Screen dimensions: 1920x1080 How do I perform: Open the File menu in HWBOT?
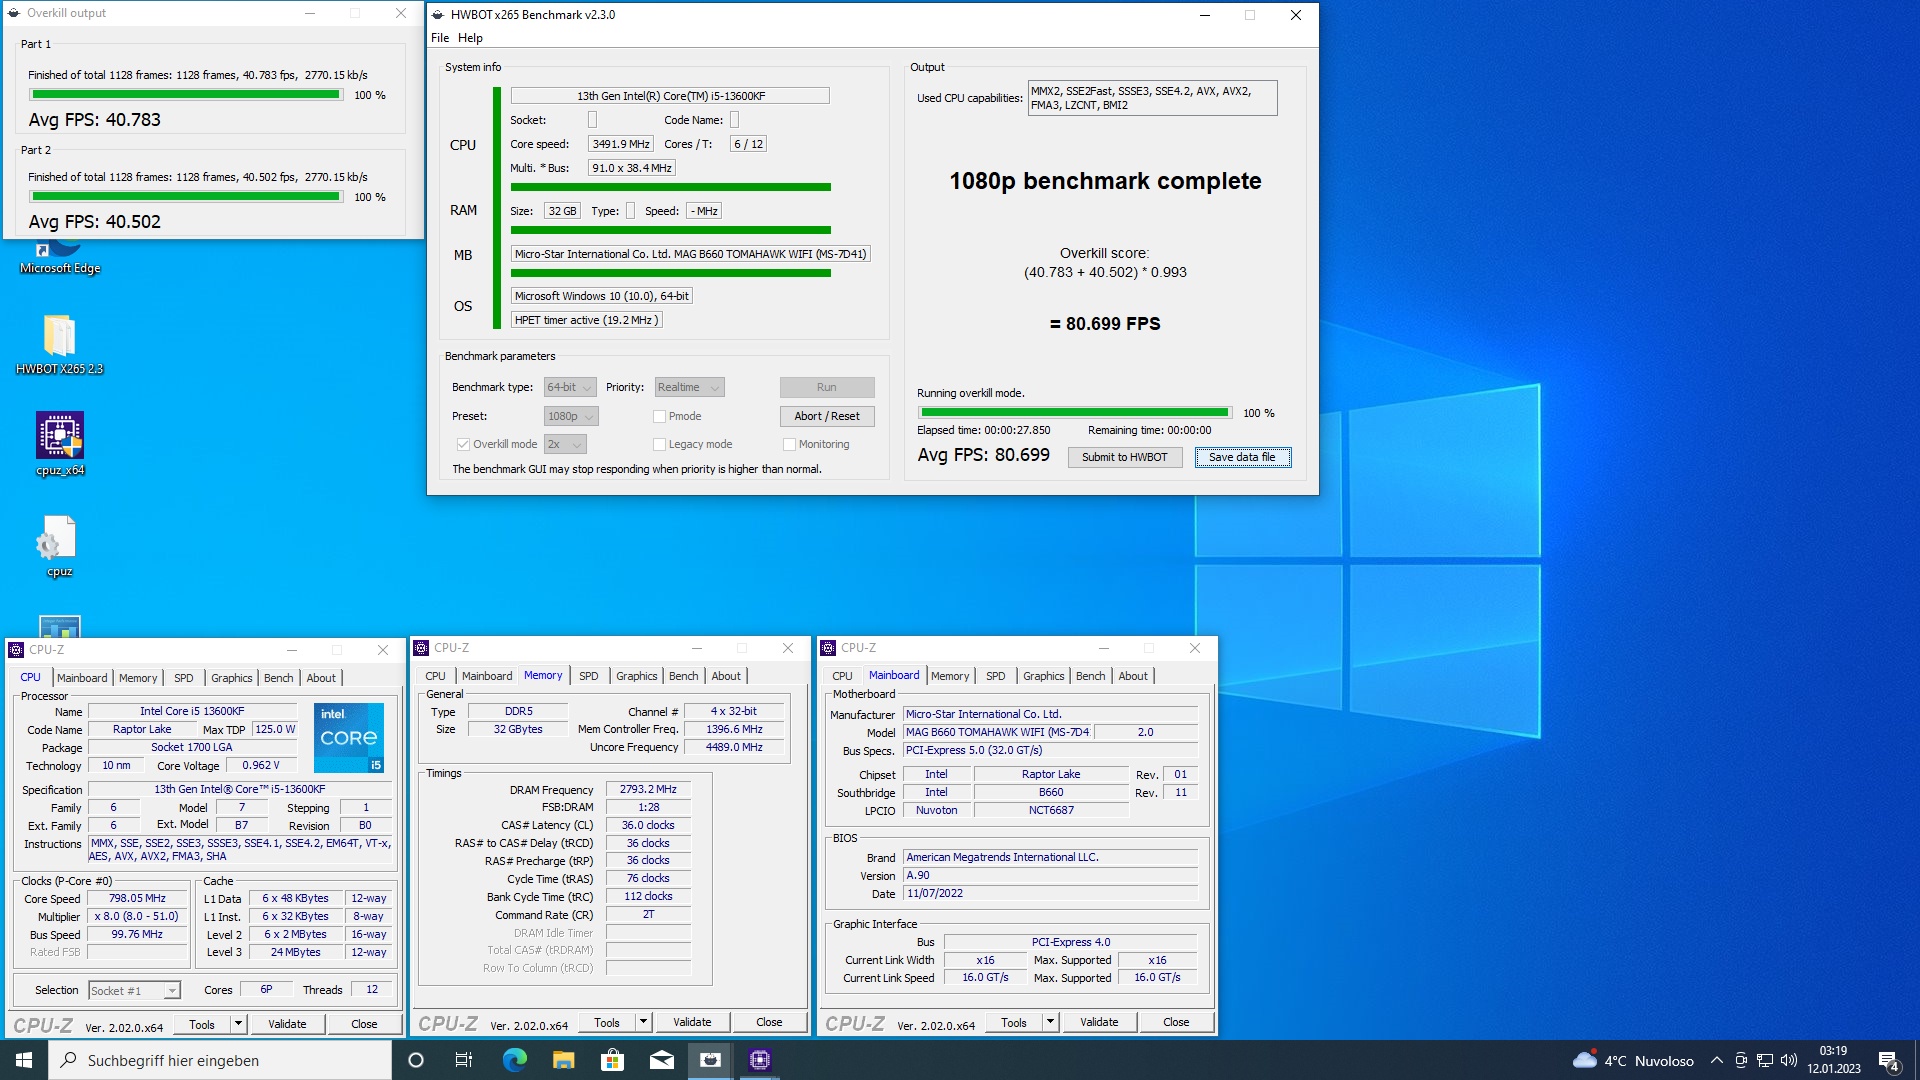coord(440,38)
